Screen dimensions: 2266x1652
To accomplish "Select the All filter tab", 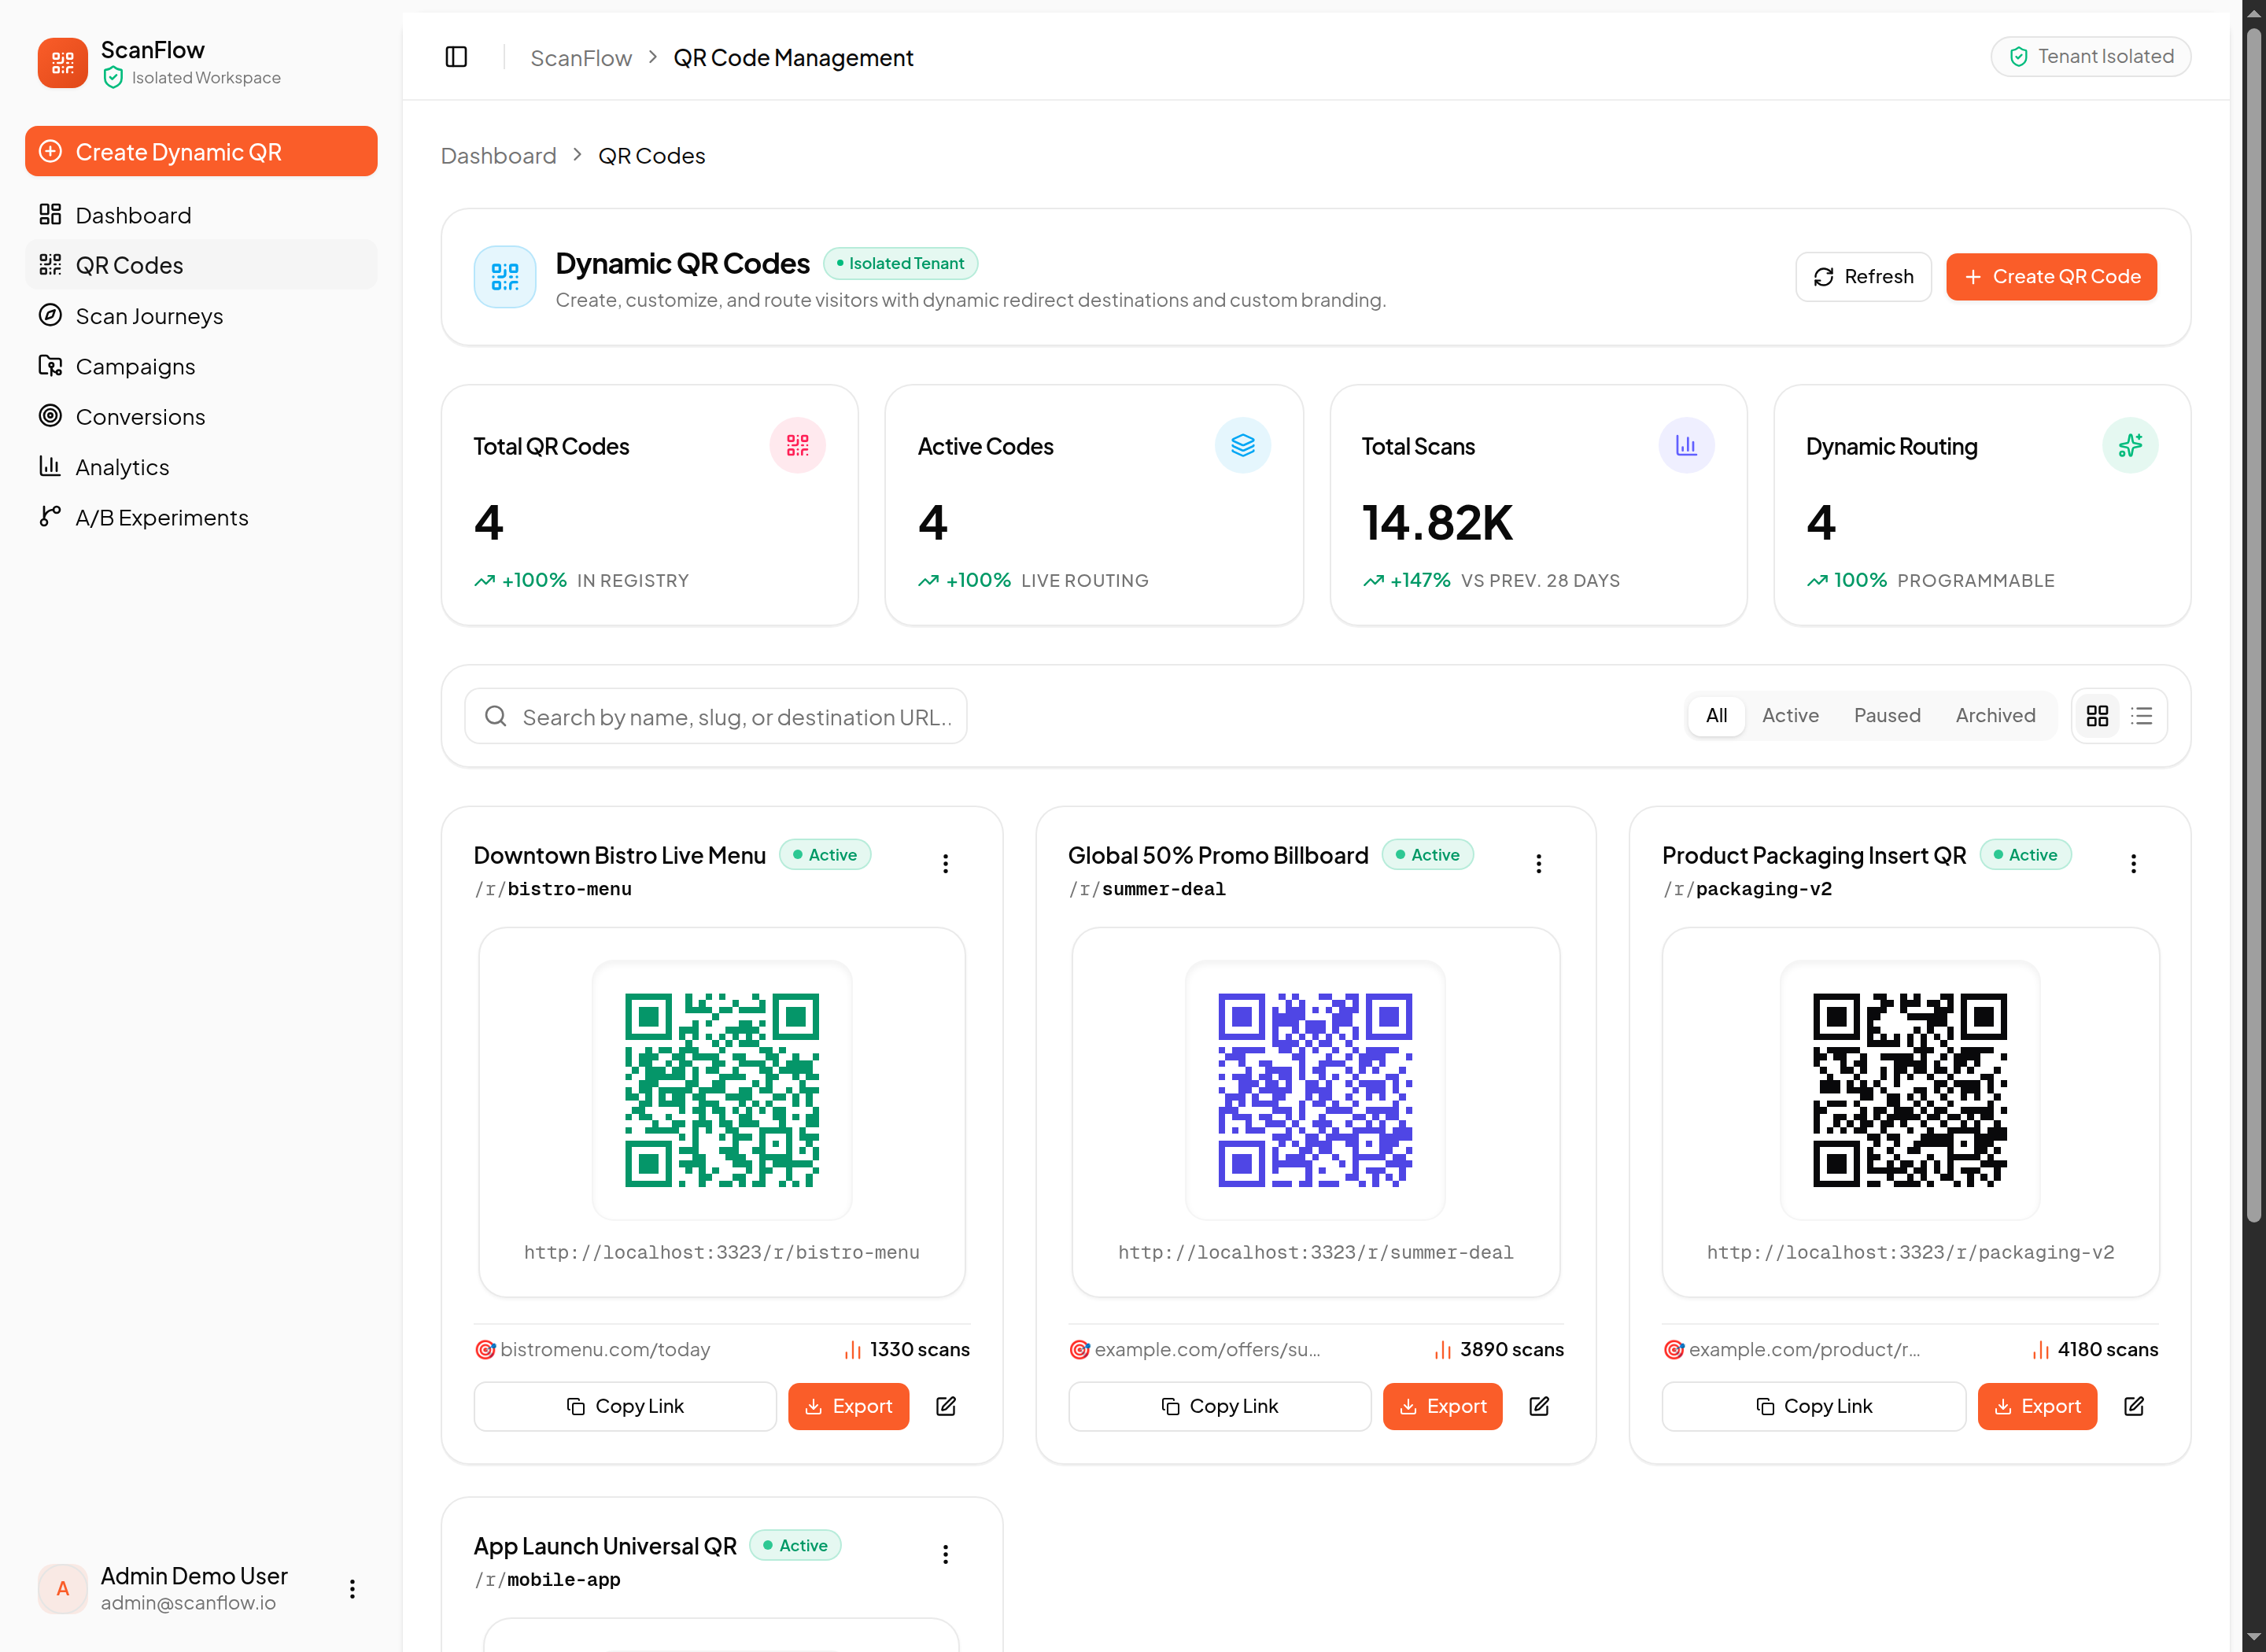I will [x=1716, y=716].
